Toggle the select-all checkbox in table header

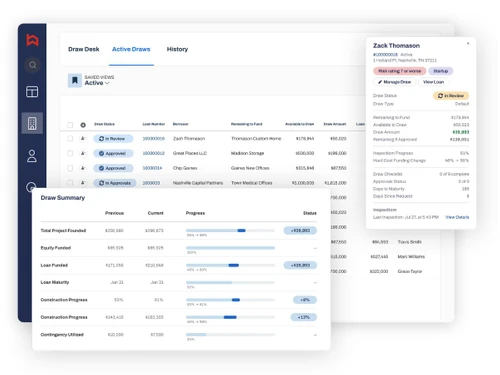click(x=70, y=125)
